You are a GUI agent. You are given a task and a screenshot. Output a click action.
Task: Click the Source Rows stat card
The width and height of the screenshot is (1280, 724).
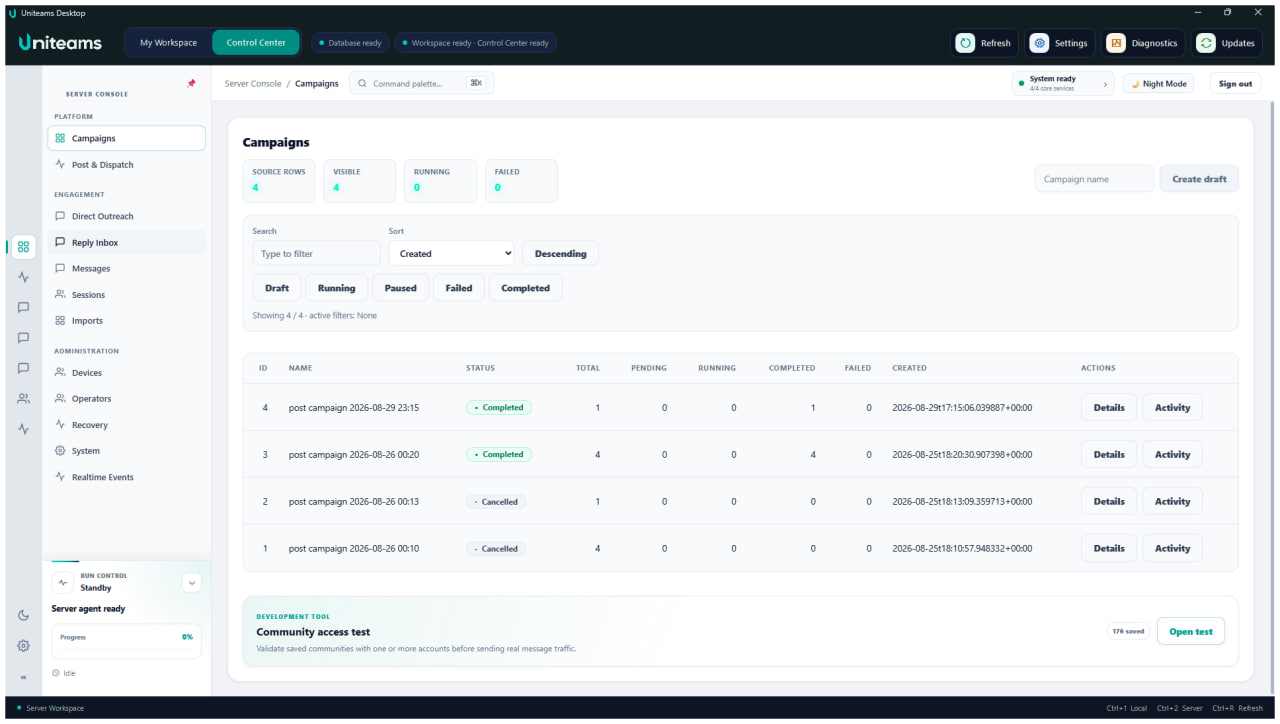(279, 180)
